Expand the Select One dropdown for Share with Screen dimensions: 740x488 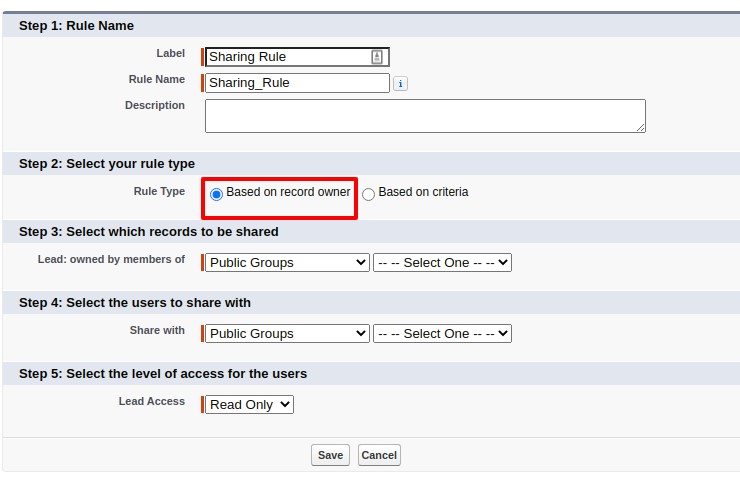coord(442,334)
